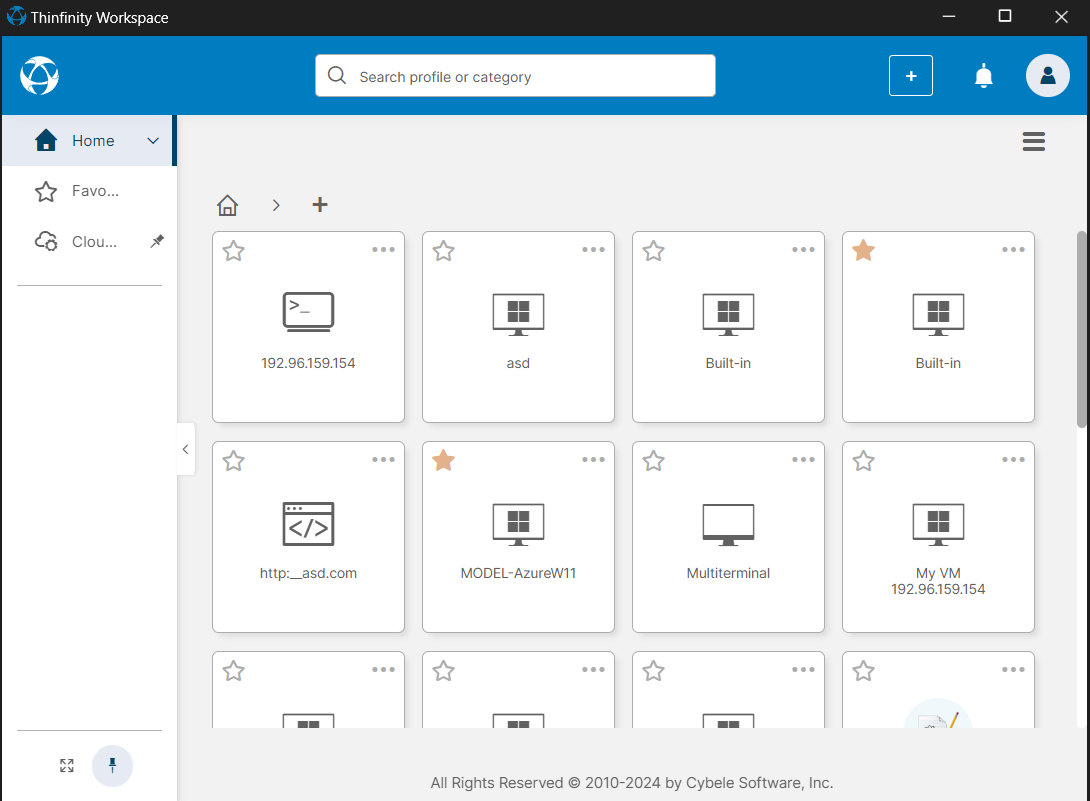
Task: Open more options for the asd card
Action: coord(593,250)
